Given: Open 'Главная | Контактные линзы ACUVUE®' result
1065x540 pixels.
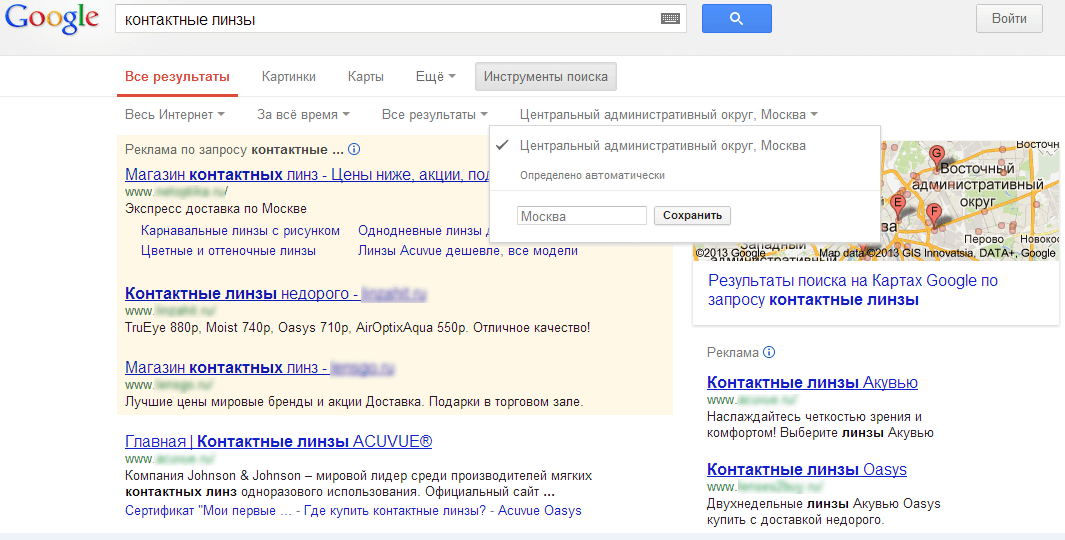Looking at the screenshot, I should (278, 442).
